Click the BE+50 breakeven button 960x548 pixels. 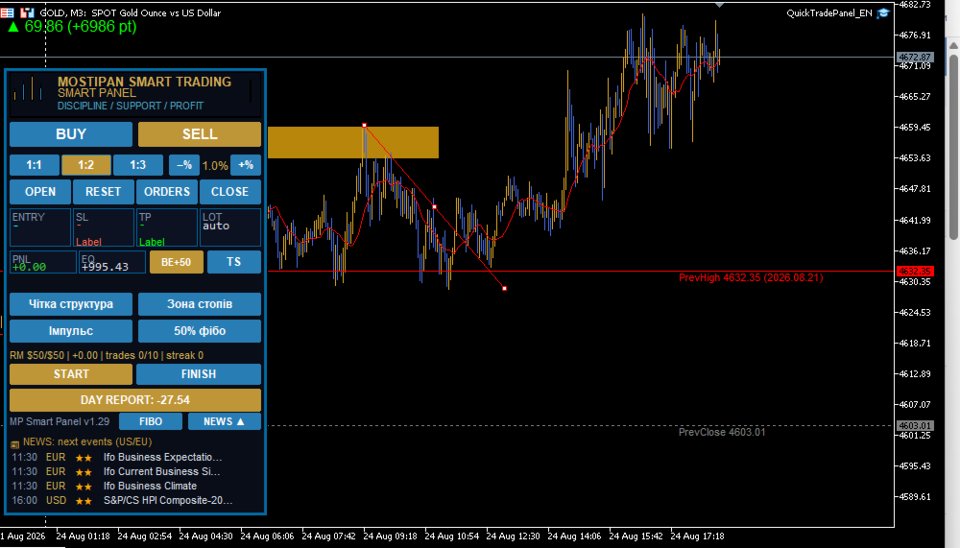[x=176, y=262]
